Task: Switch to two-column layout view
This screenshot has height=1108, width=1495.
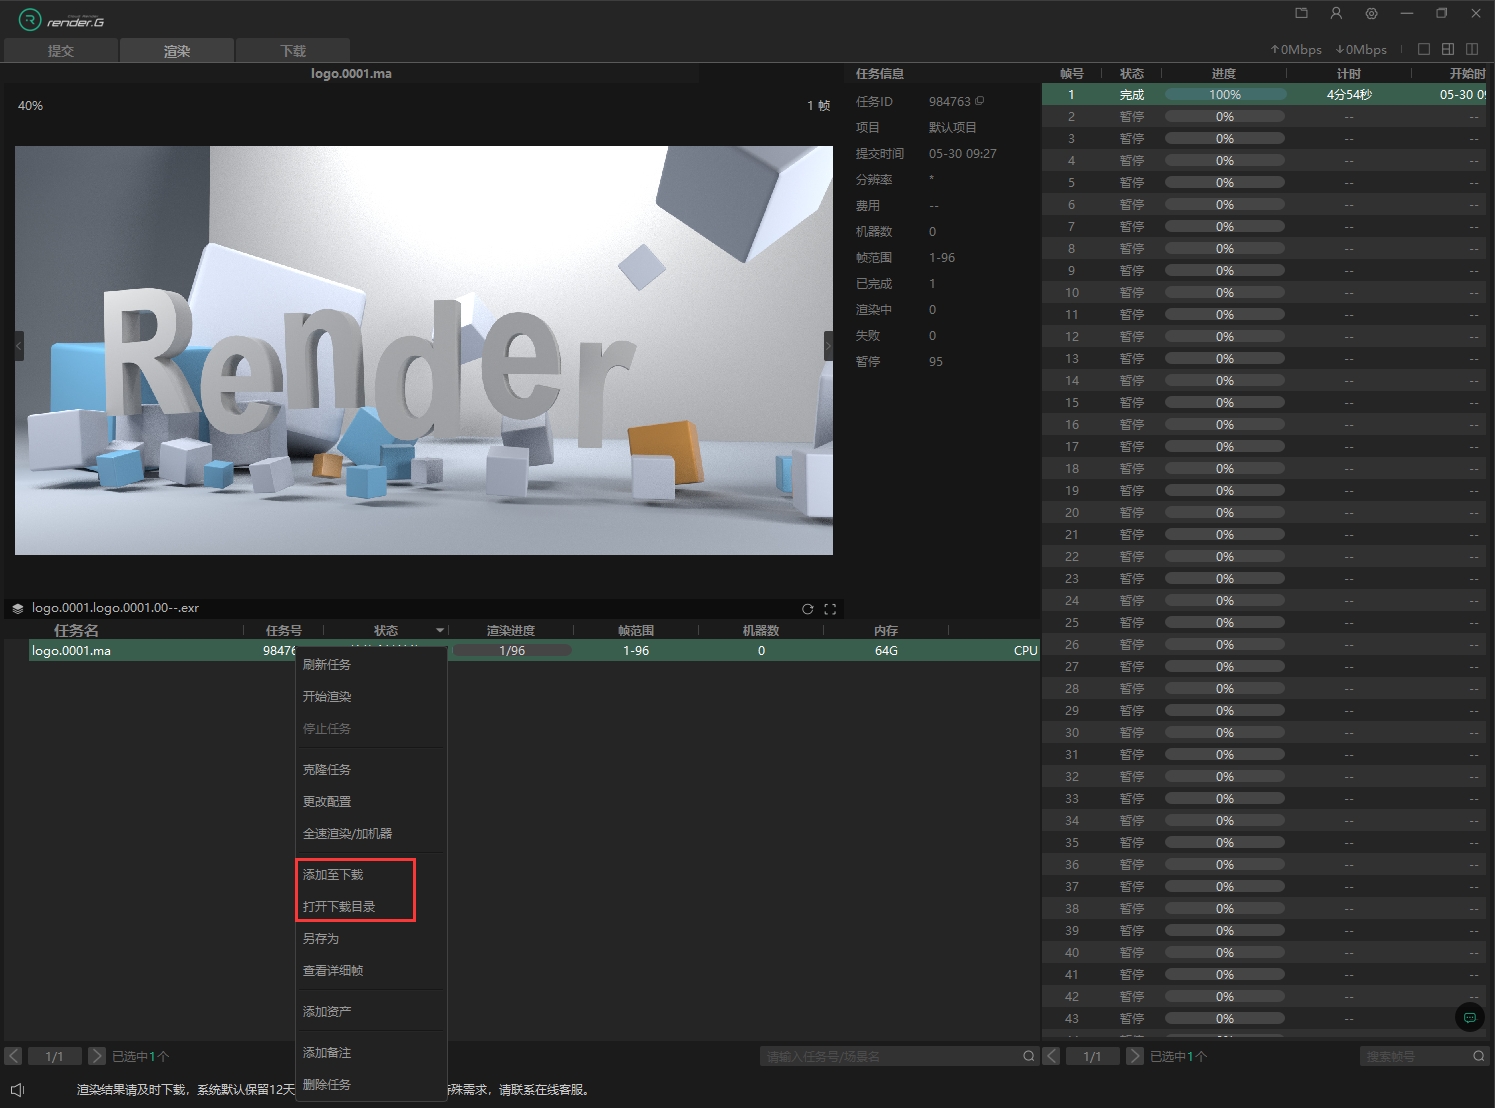Action: [x=1472, y=49]
